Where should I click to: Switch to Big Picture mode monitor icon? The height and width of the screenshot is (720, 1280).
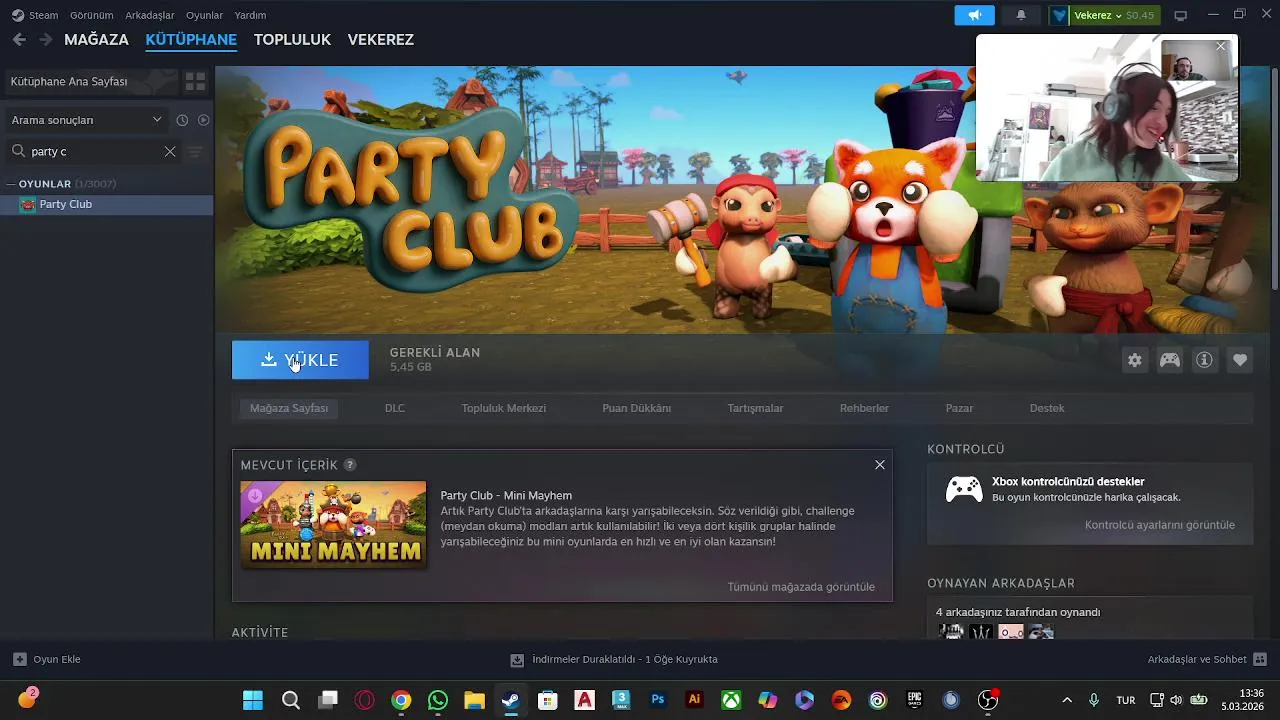pyautogui.click(x=1180, y=15)
